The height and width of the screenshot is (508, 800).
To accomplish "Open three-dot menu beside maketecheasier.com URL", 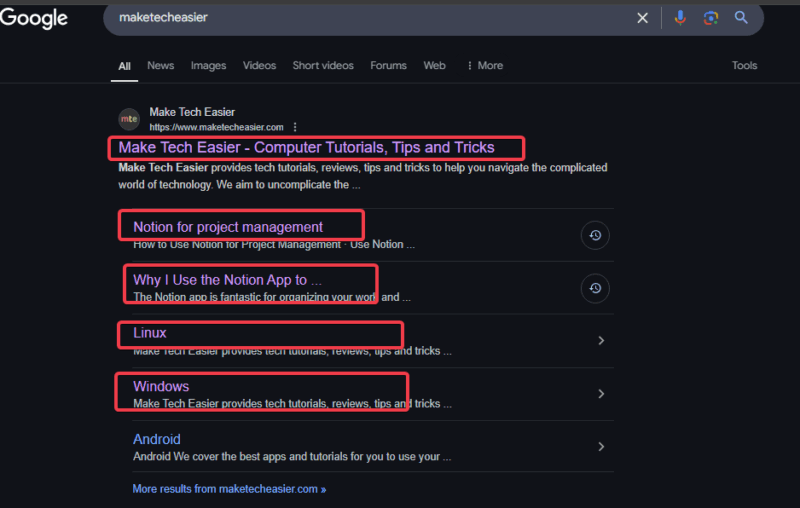I will (x=295, y=128).
